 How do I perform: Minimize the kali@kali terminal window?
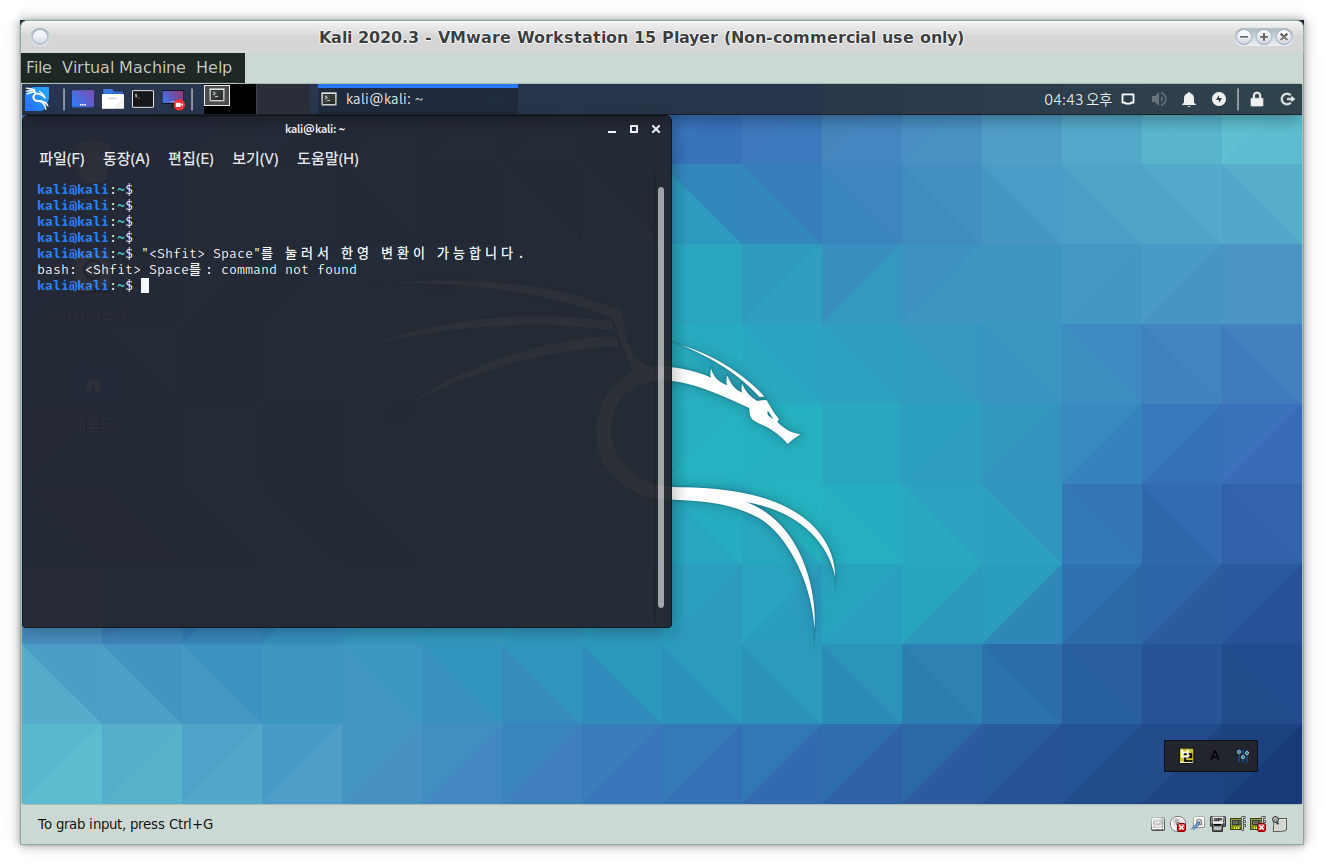[x=612, y=129]
